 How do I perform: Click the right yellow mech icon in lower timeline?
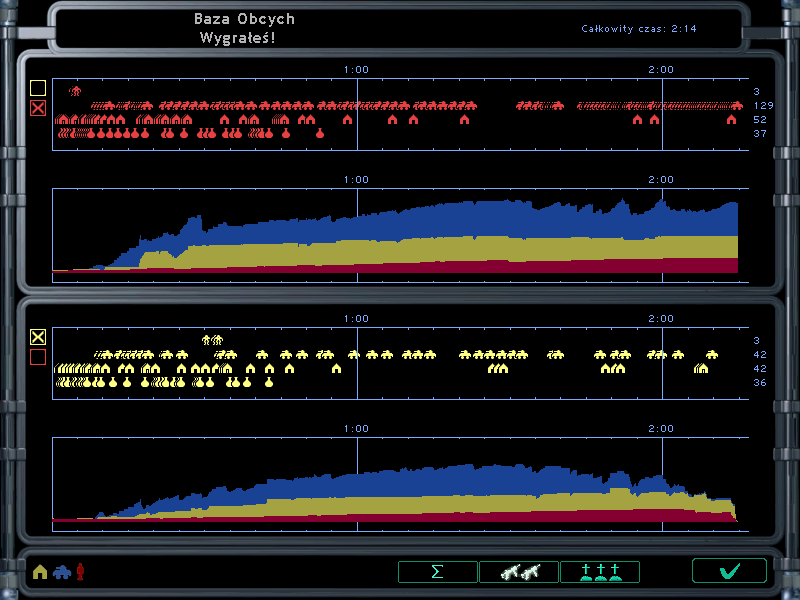point(218,340)
